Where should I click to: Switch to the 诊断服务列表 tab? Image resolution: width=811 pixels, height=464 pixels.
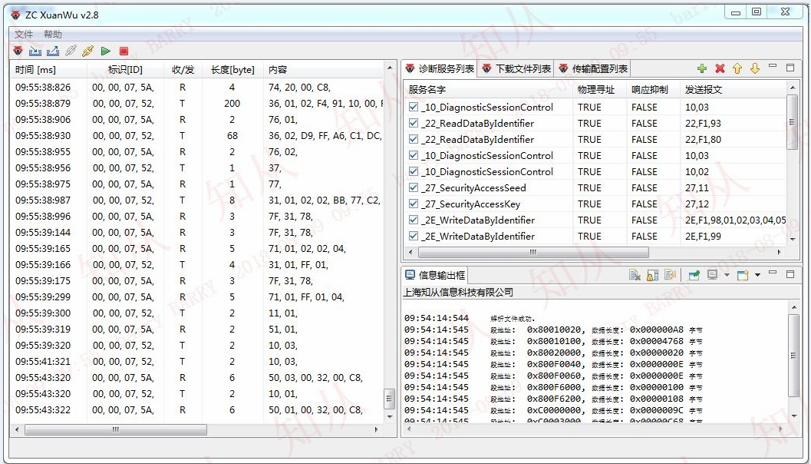point(440,69)
